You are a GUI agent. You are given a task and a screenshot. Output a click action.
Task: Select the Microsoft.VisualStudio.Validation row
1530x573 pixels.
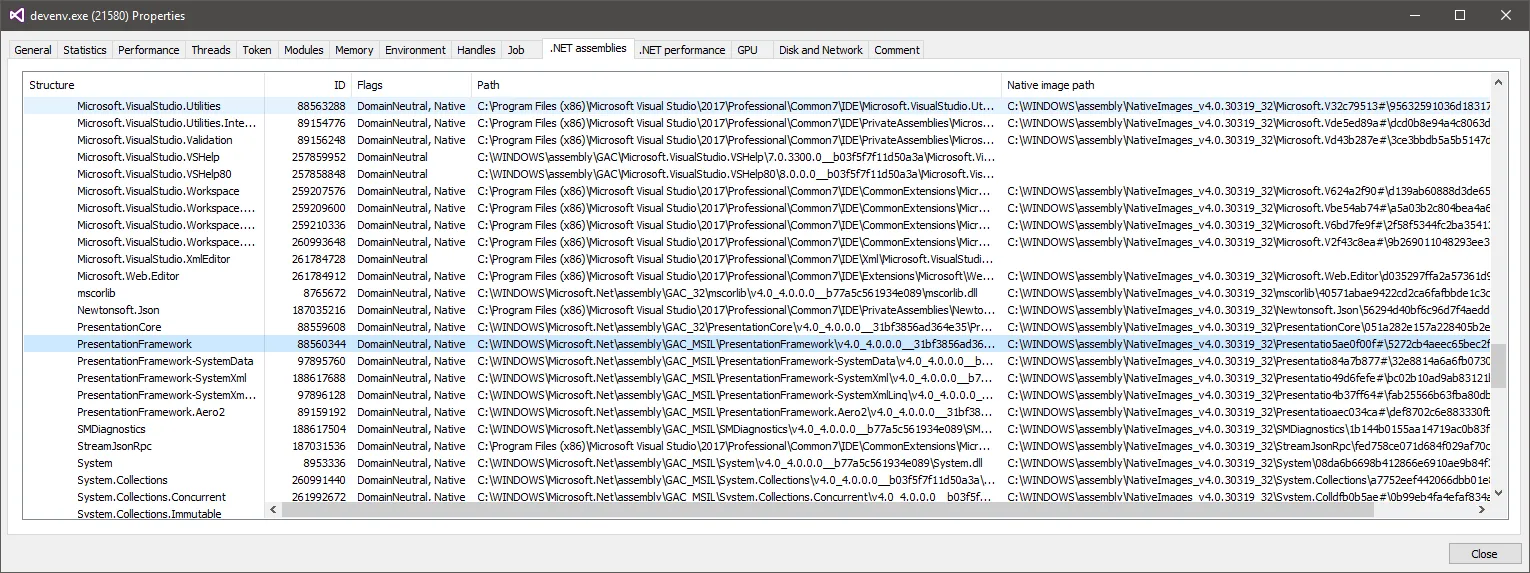click(757, 140)
